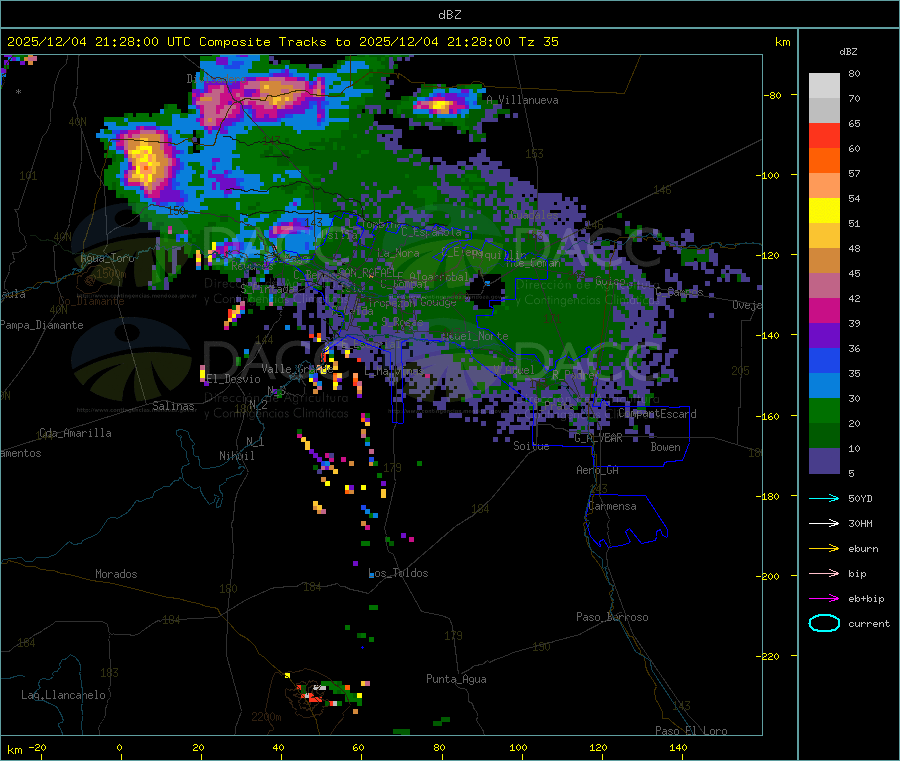The width and height of the screenshot is (900, 761).
Task: Click the 'Punta_Agua' map label
Action: [456, 679]
